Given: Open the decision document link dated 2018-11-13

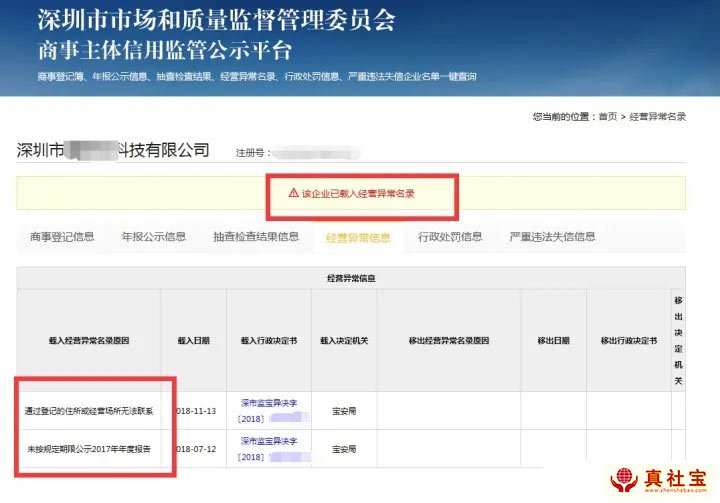Looking at the screenshot, I should click(x=268, y=410).
